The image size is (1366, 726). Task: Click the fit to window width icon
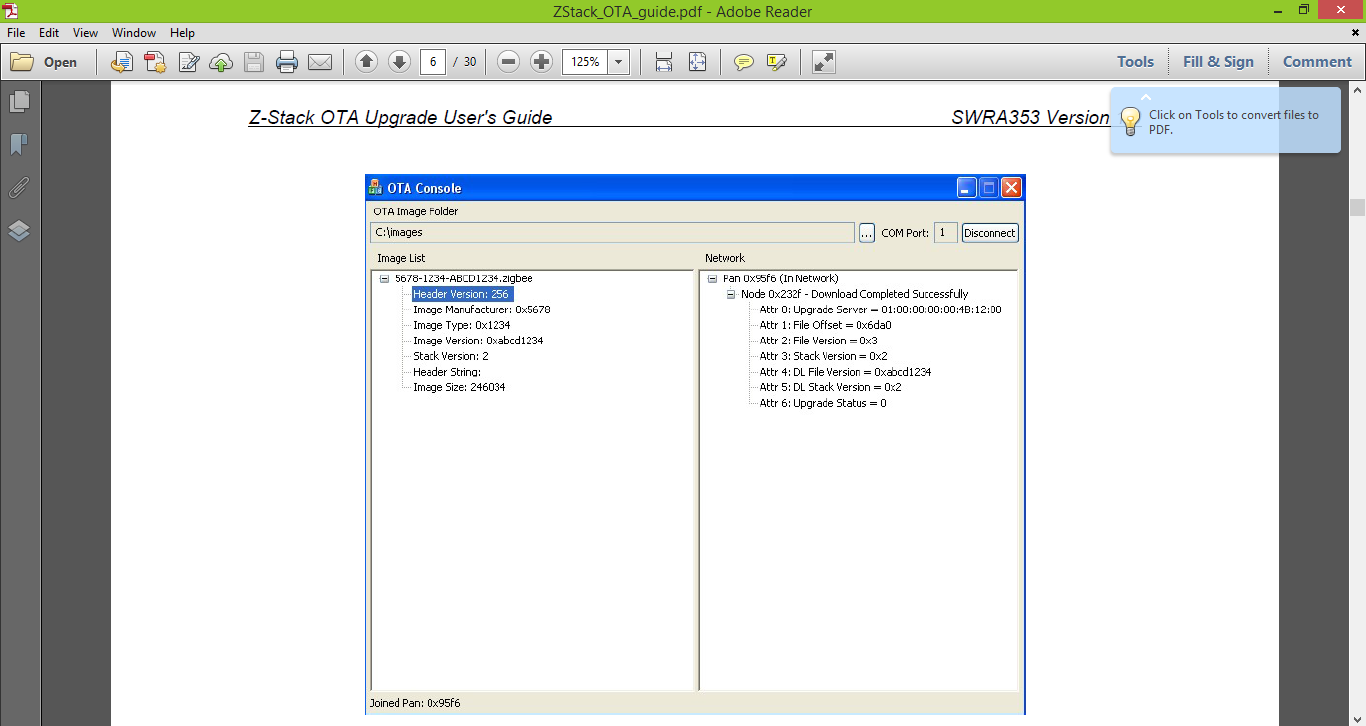click(x=664, y=62)
